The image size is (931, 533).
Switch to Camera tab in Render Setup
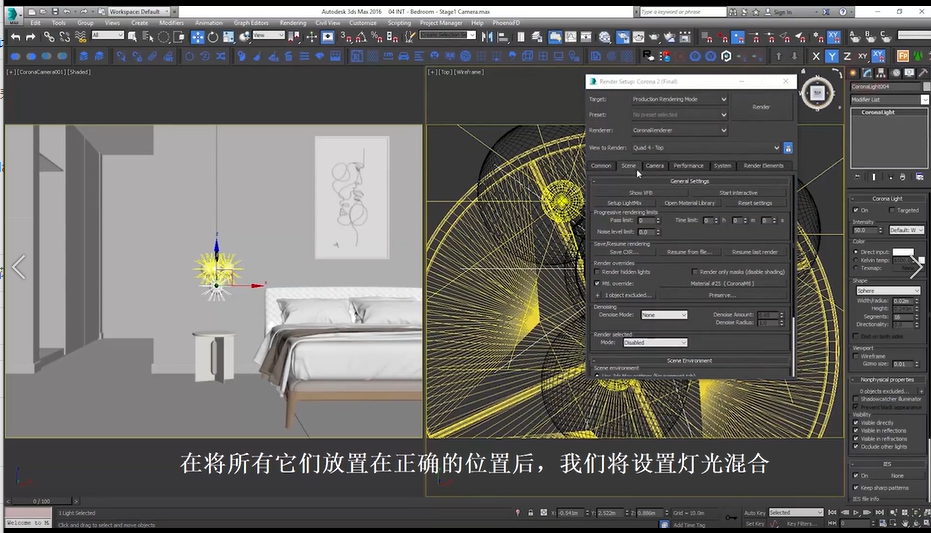[x=654, y=166]
